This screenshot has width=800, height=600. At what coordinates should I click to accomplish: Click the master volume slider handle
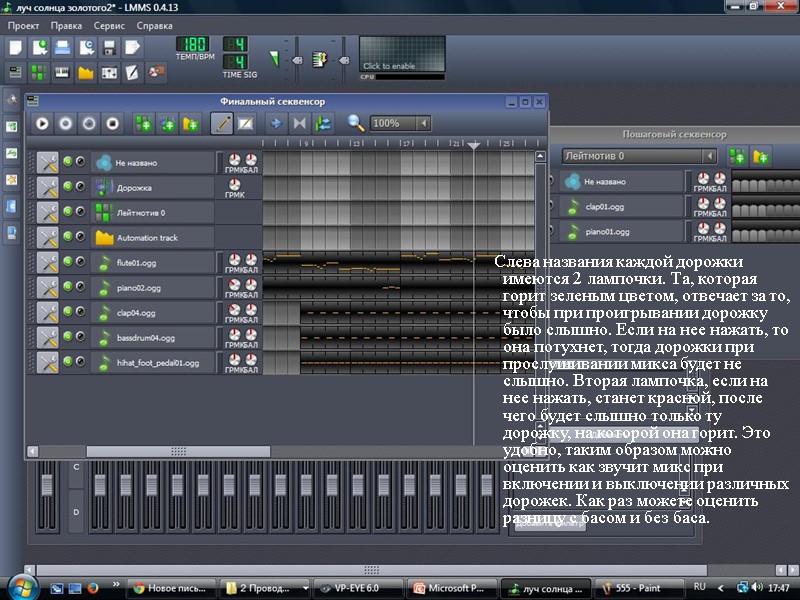(x=297, y=60)
